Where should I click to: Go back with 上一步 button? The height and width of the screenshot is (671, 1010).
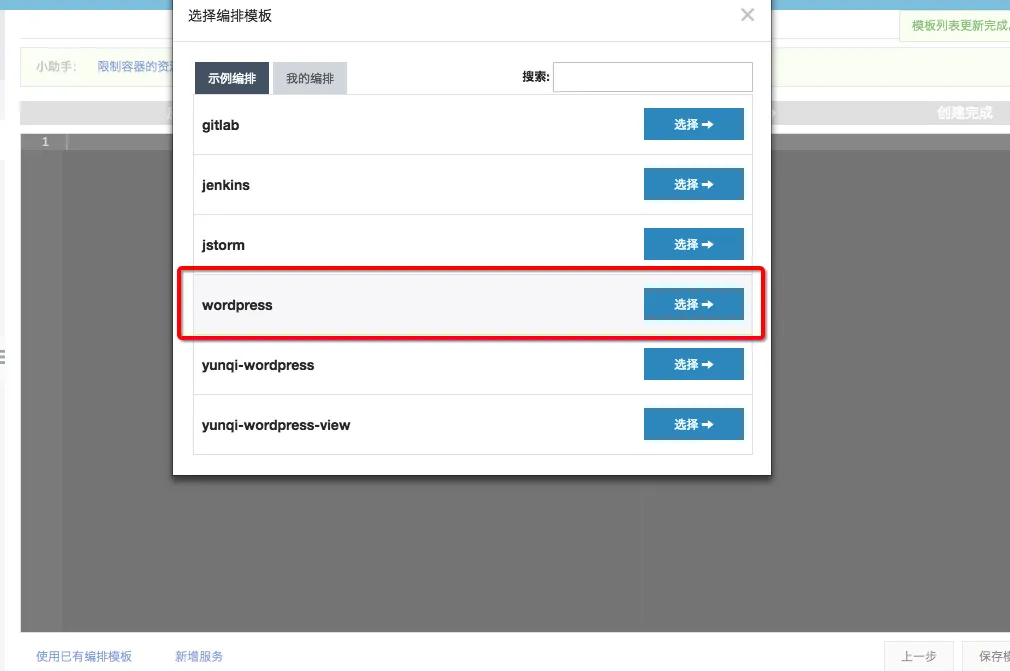(x=919, y=656)
